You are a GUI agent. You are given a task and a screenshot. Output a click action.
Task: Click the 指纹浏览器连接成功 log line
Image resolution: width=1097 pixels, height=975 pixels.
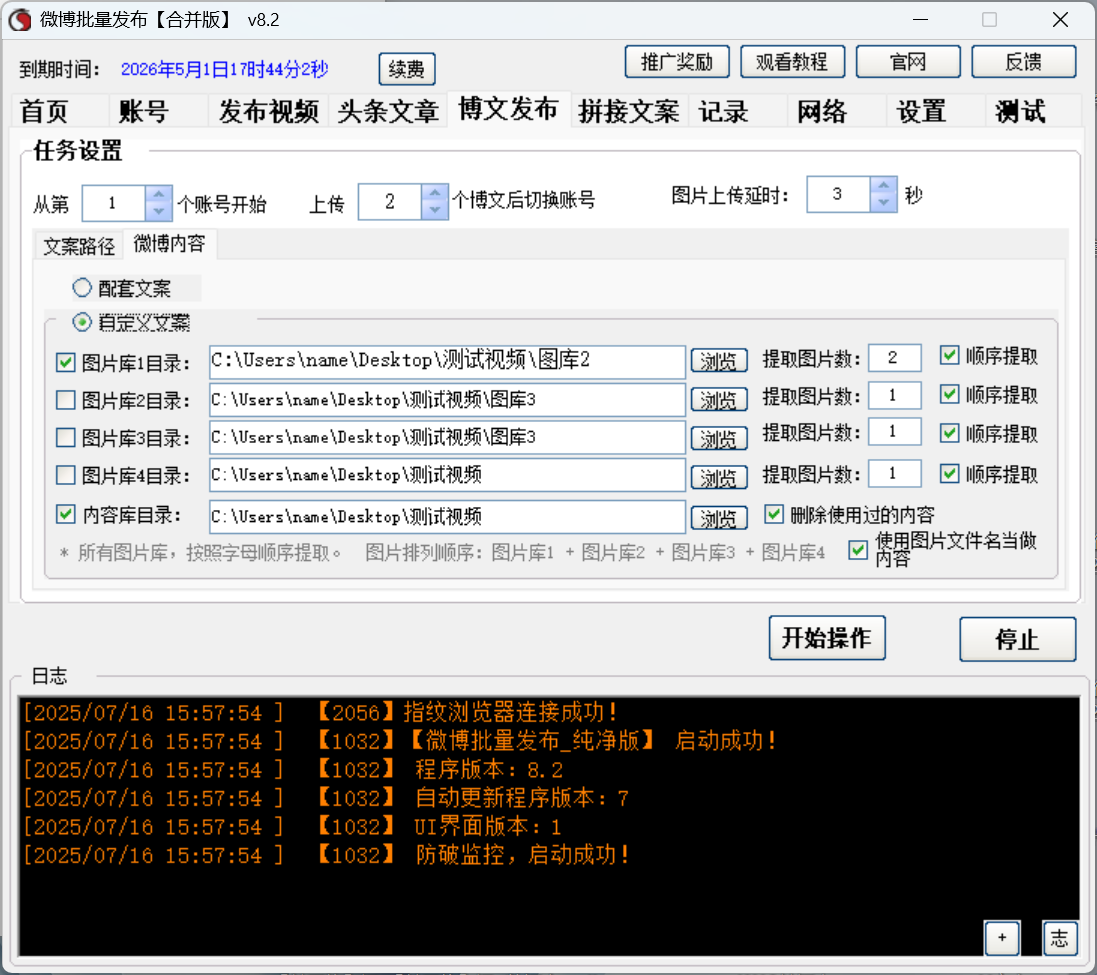click(320, 713)
